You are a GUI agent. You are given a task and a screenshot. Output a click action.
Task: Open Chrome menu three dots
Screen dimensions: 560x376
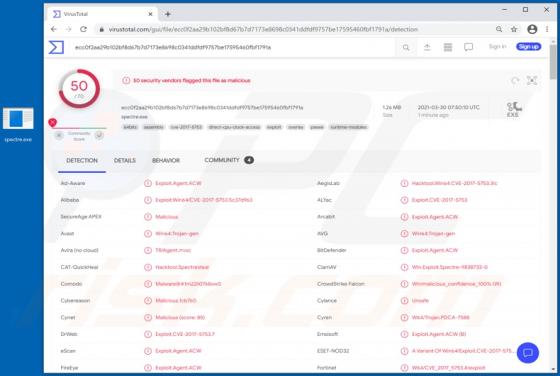pyautogui.click(x=547, y=29)
